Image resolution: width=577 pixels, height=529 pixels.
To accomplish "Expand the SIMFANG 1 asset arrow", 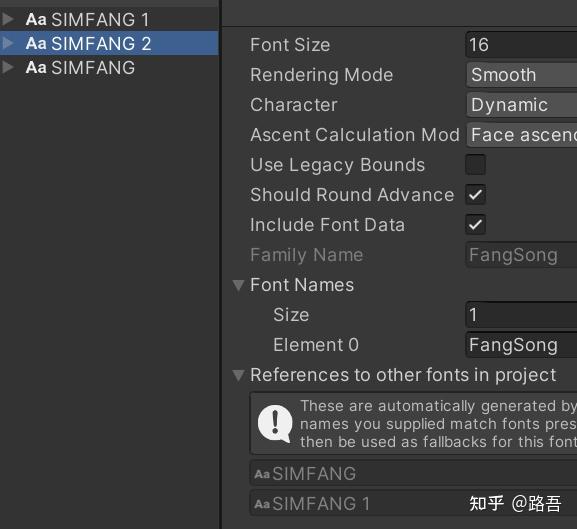I will 8,19.
